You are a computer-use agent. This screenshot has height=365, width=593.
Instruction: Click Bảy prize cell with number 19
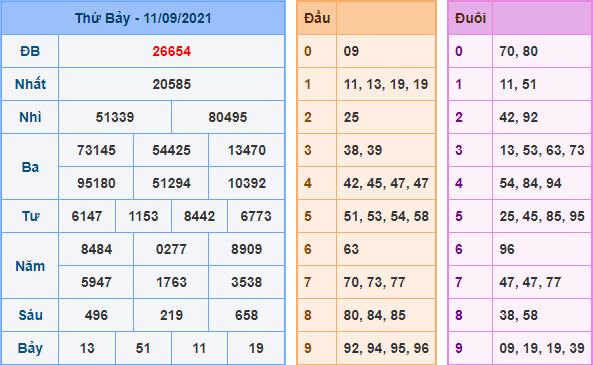(256, 348)
